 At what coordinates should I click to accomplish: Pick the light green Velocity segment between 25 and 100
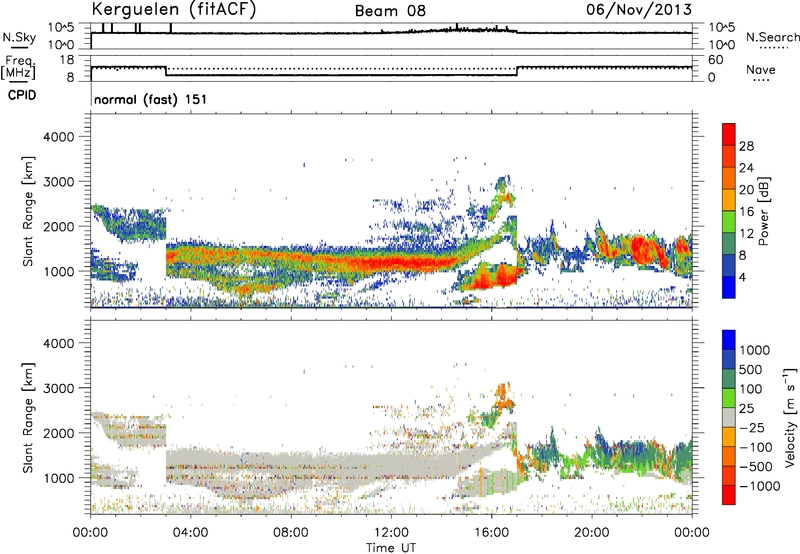coord(729,399)
